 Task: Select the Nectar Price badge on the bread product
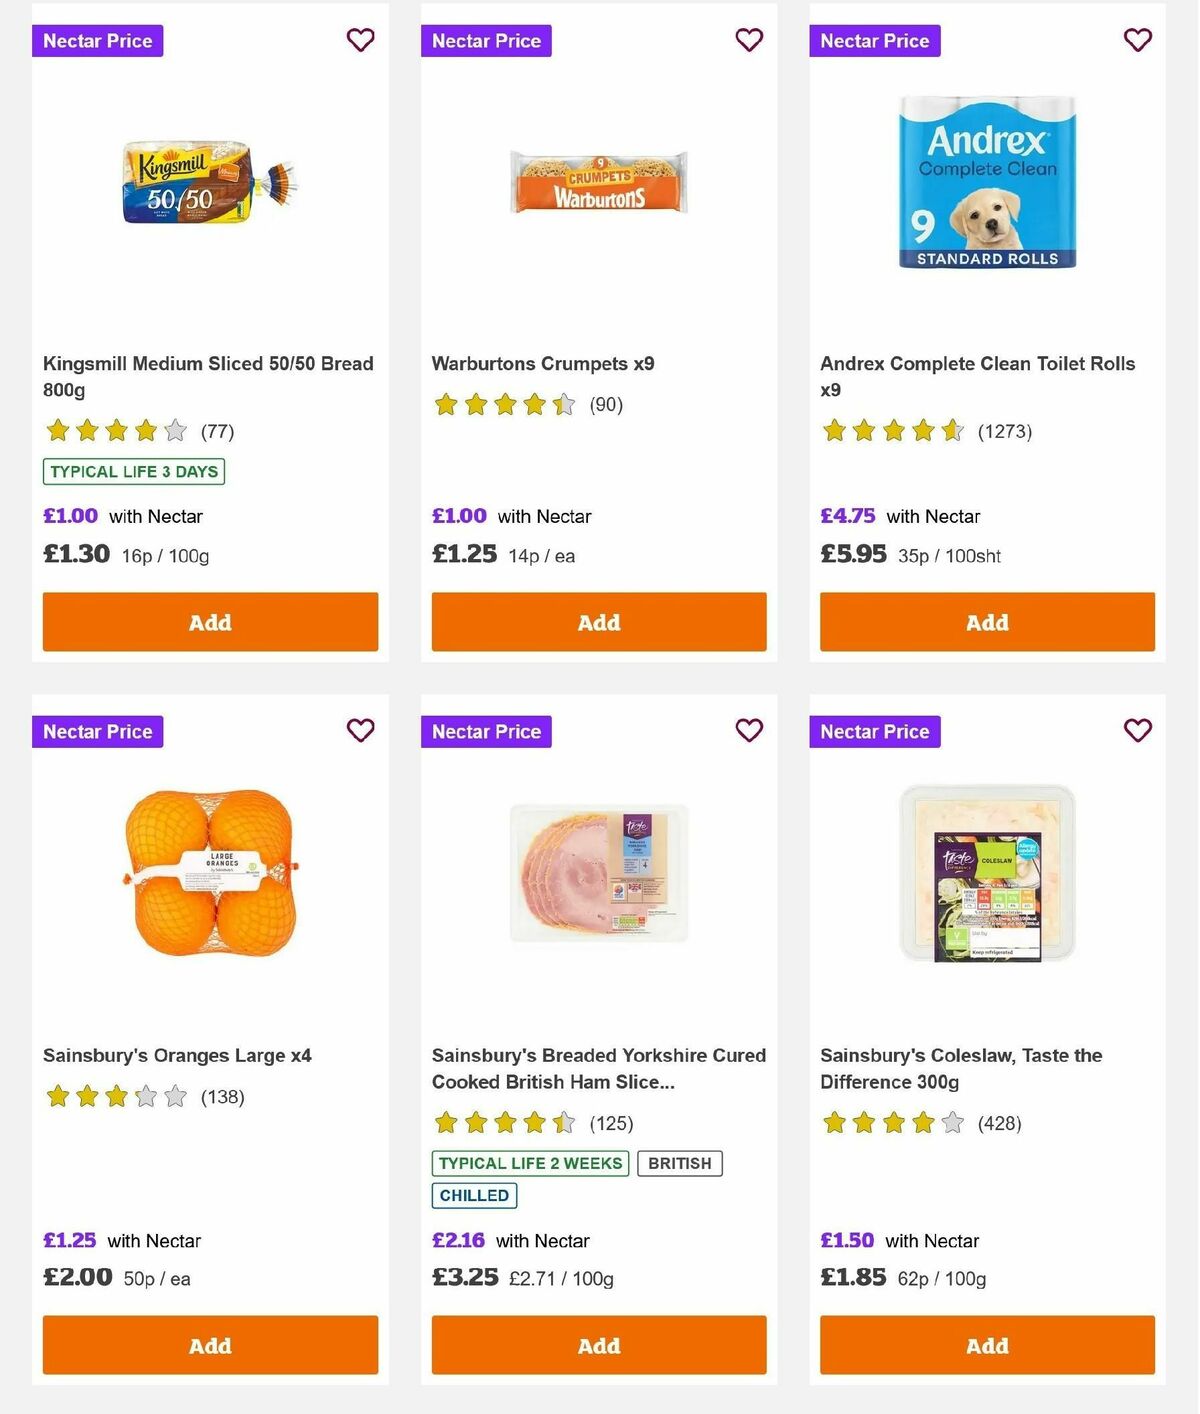pyautogui.click(x=97, y=41)
